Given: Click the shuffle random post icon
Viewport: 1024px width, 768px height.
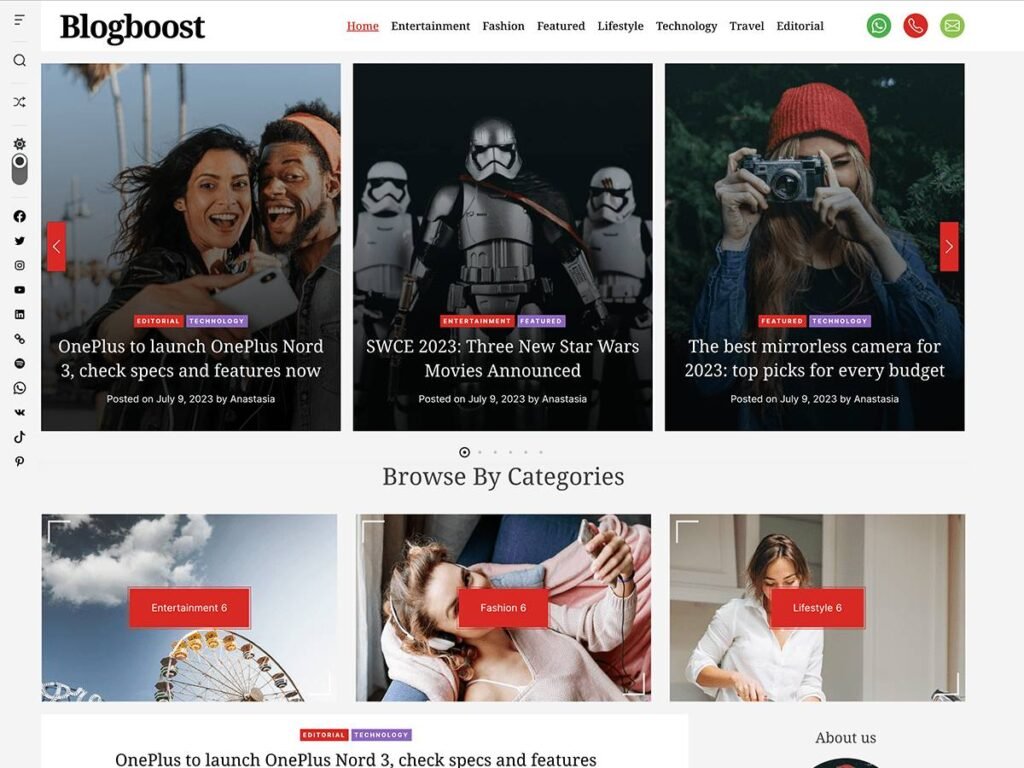Looking at the screenshot, I should 20,102.
